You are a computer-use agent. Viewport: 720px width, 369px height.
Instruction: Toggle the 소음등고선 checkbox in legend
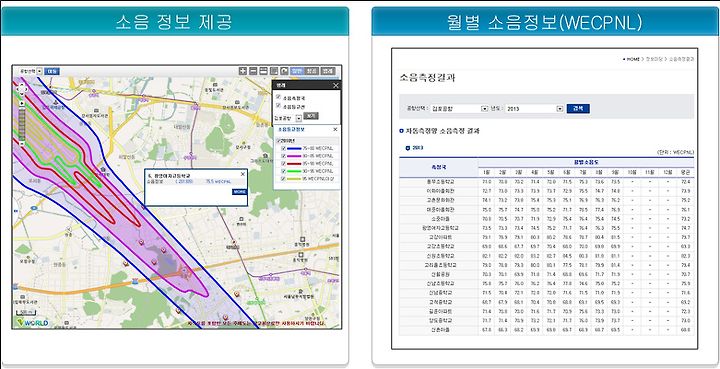(x=278, y=106)
